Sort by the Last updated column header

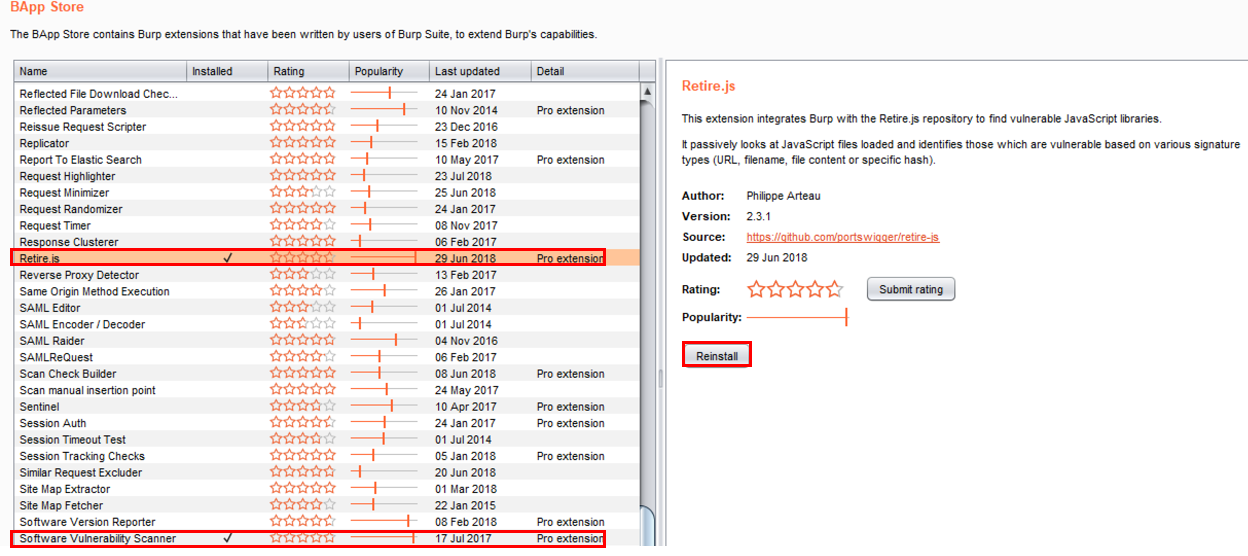[x=479, y=72]
